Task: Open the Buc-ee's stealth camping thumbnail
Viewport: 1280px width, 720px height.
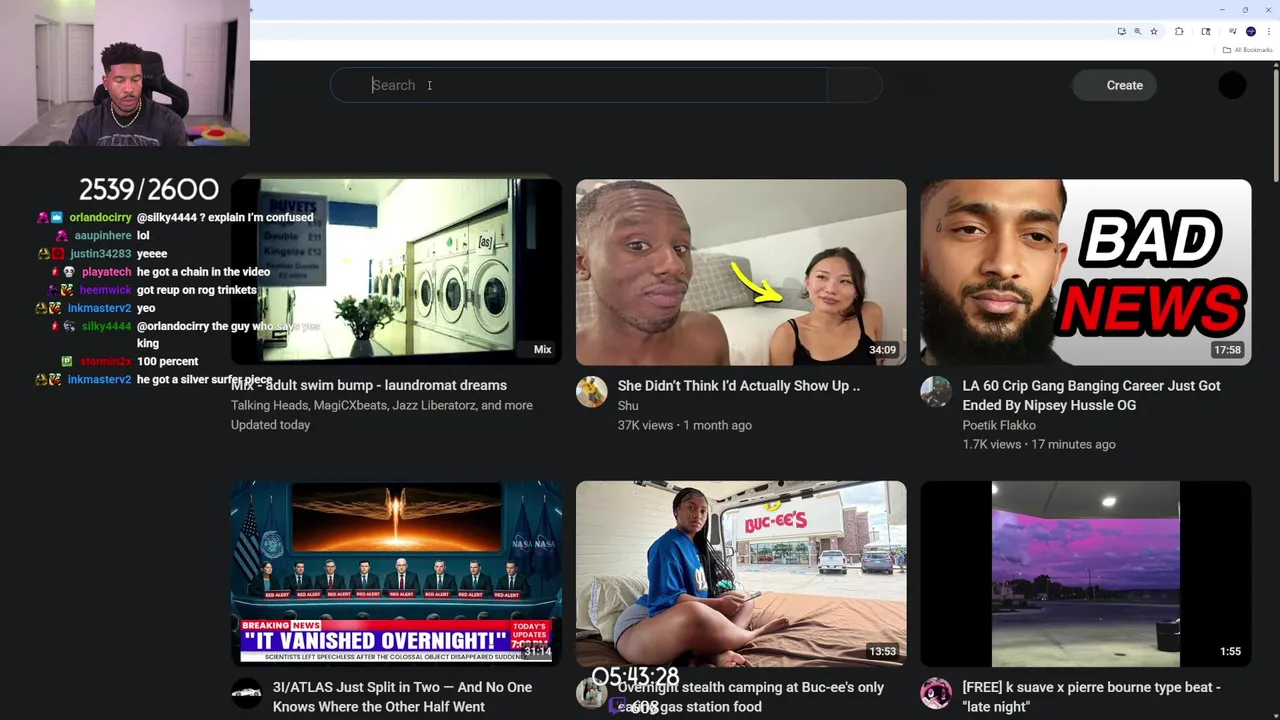Action: click(x=741, y=574)
